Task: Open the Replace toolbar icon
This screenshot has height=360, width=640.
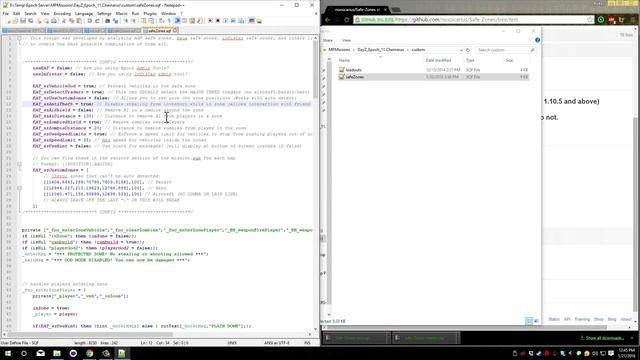Action: 116,20
